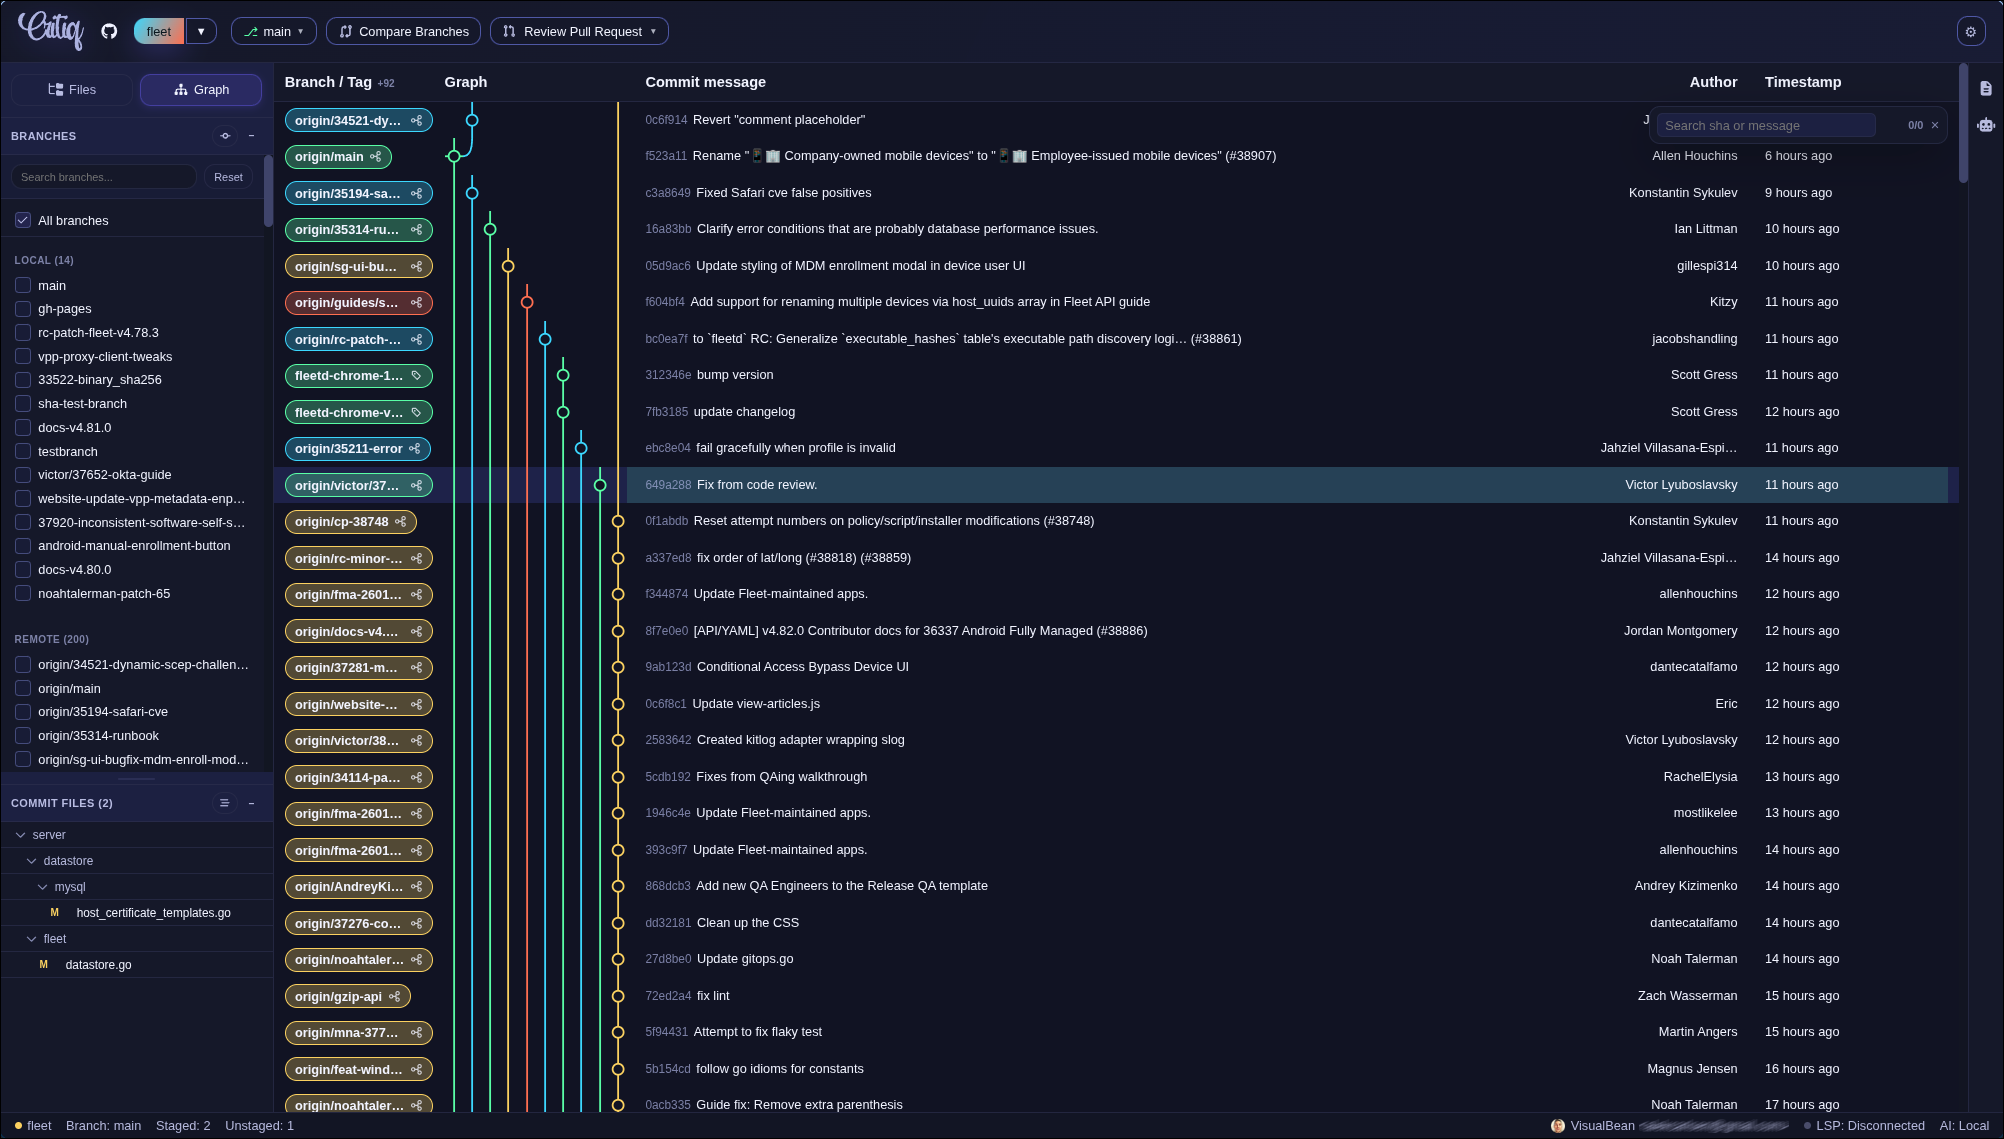Check the testbranch branch checkbox
The image size is (2004, 1139).
tap(23, 451)
